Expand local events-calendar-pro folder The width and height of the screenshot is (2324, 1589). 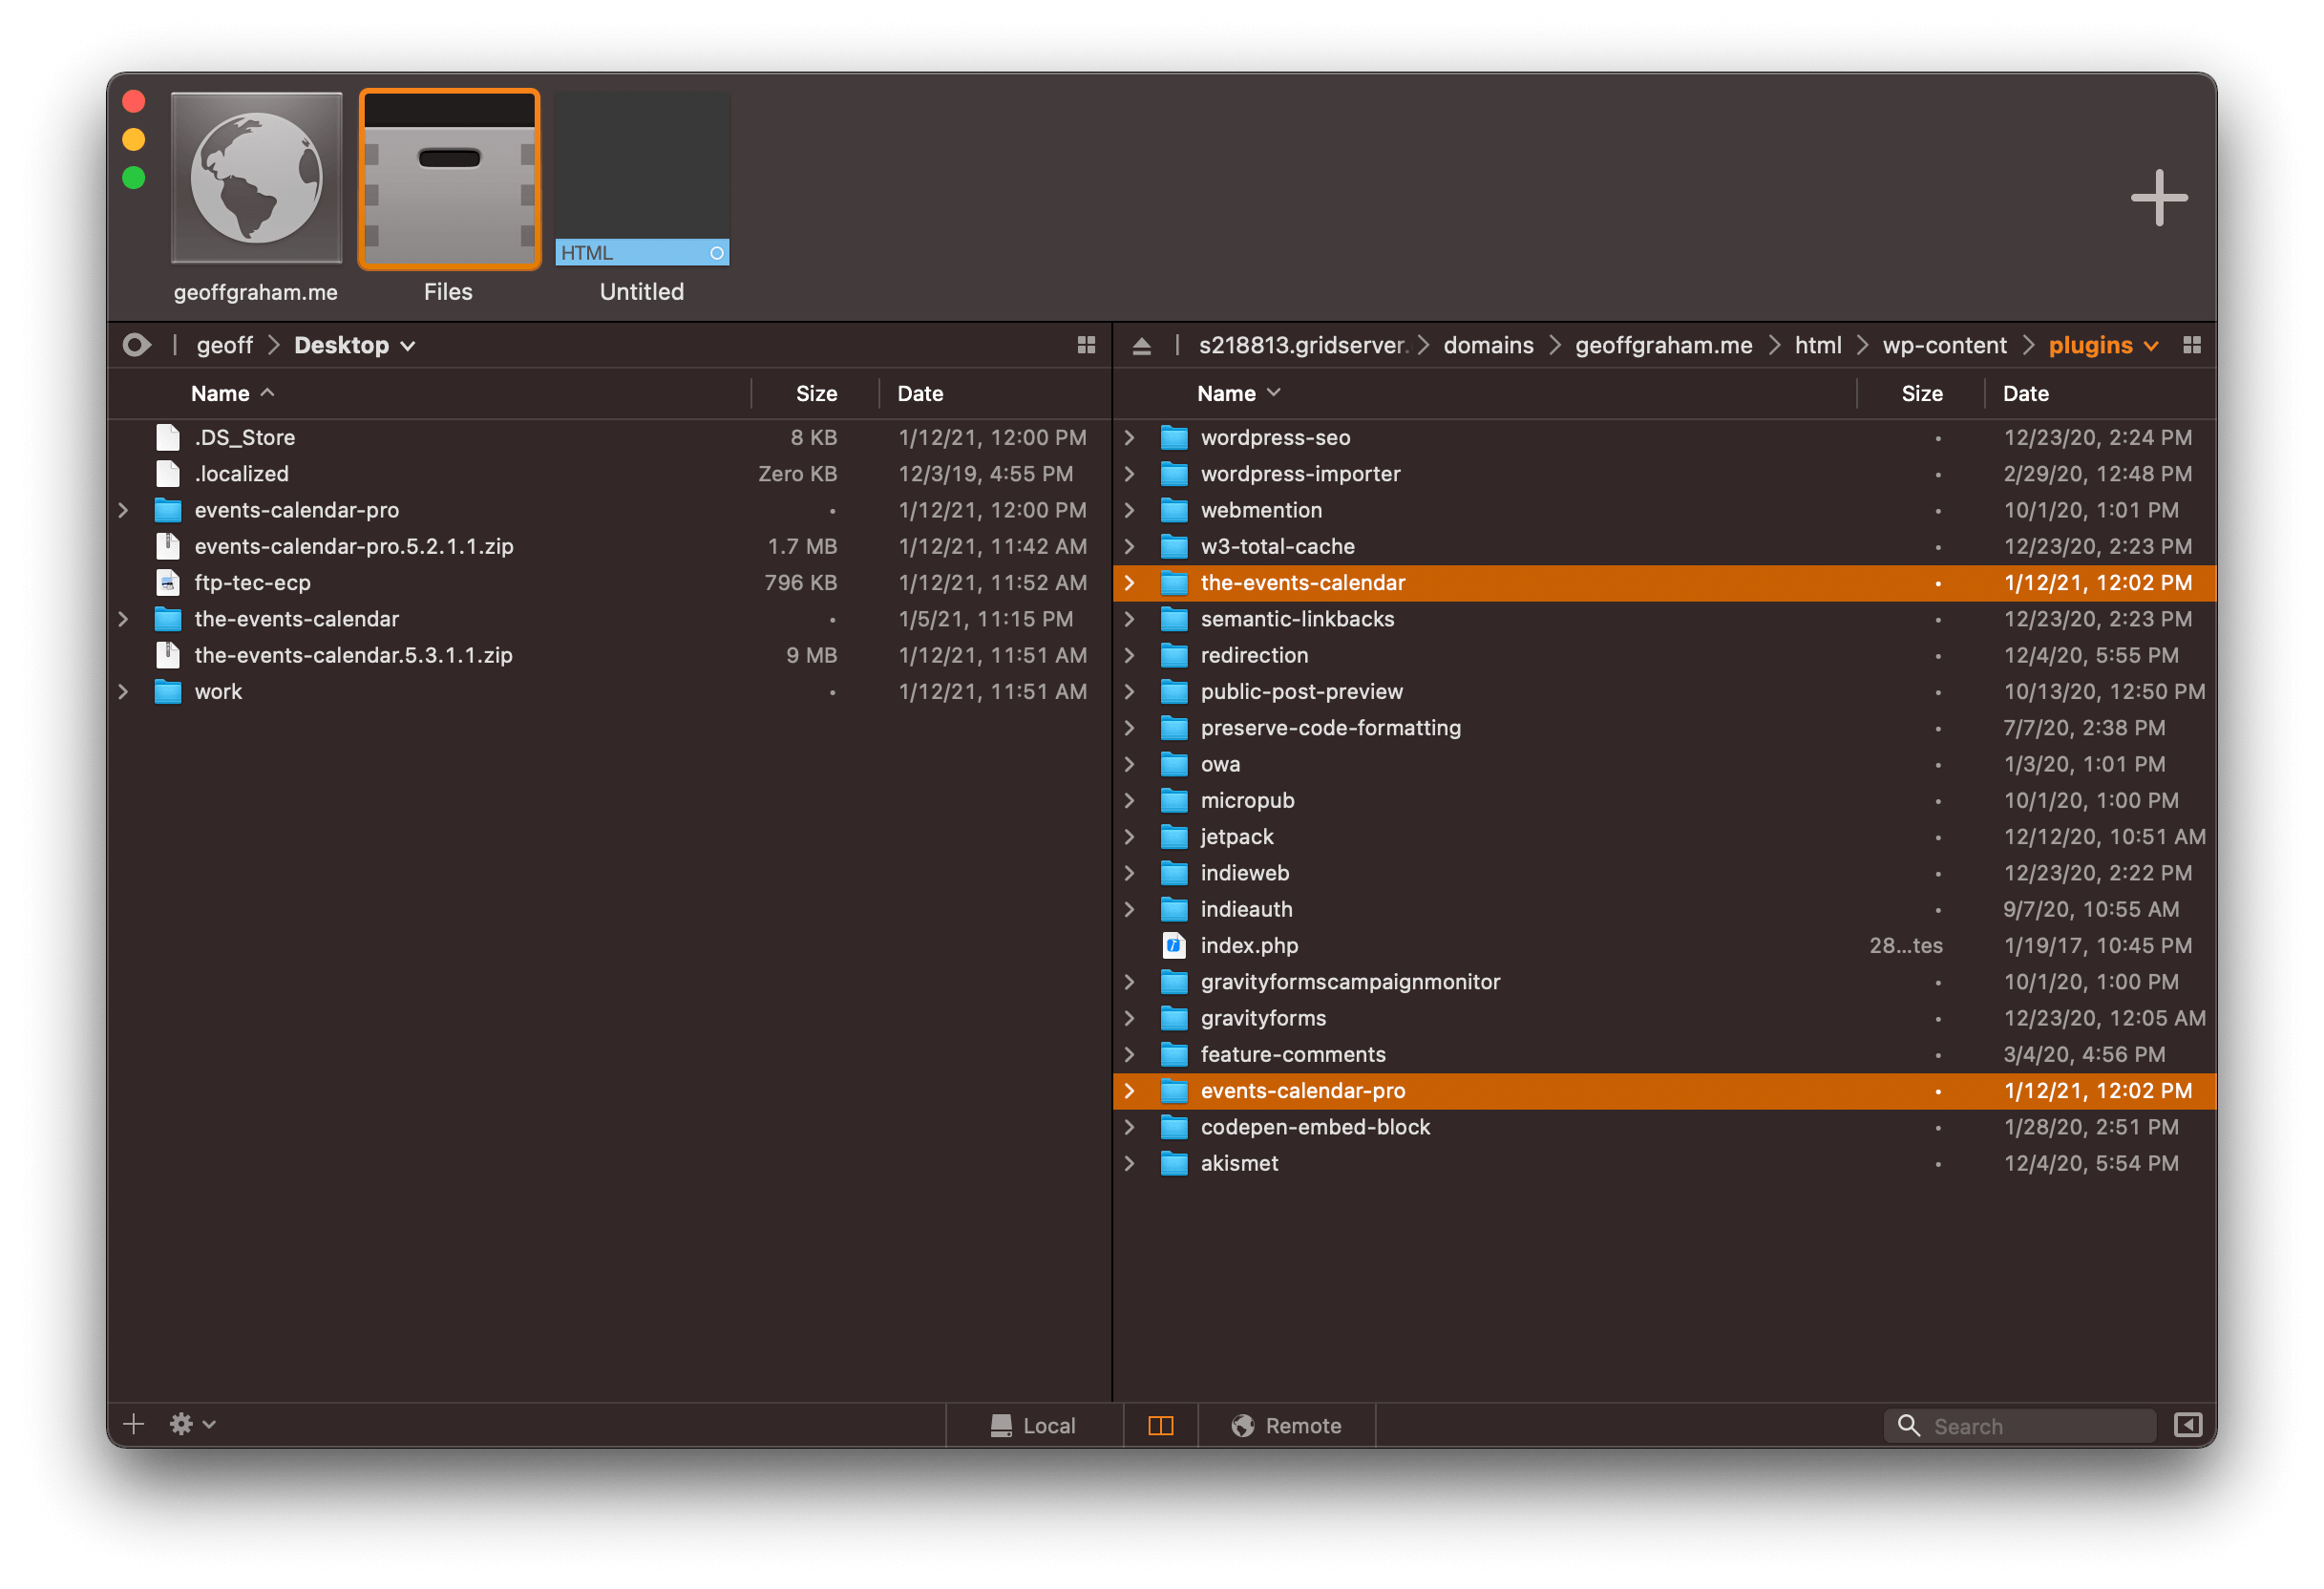[123, 510]
